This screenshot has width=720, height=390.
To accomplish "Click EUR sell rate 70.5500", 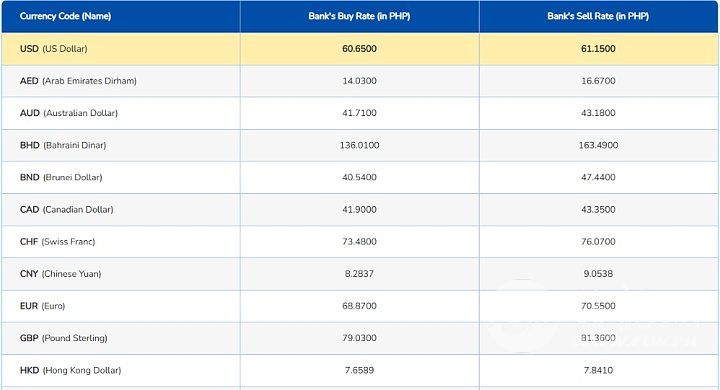I will tap(598, 306).
